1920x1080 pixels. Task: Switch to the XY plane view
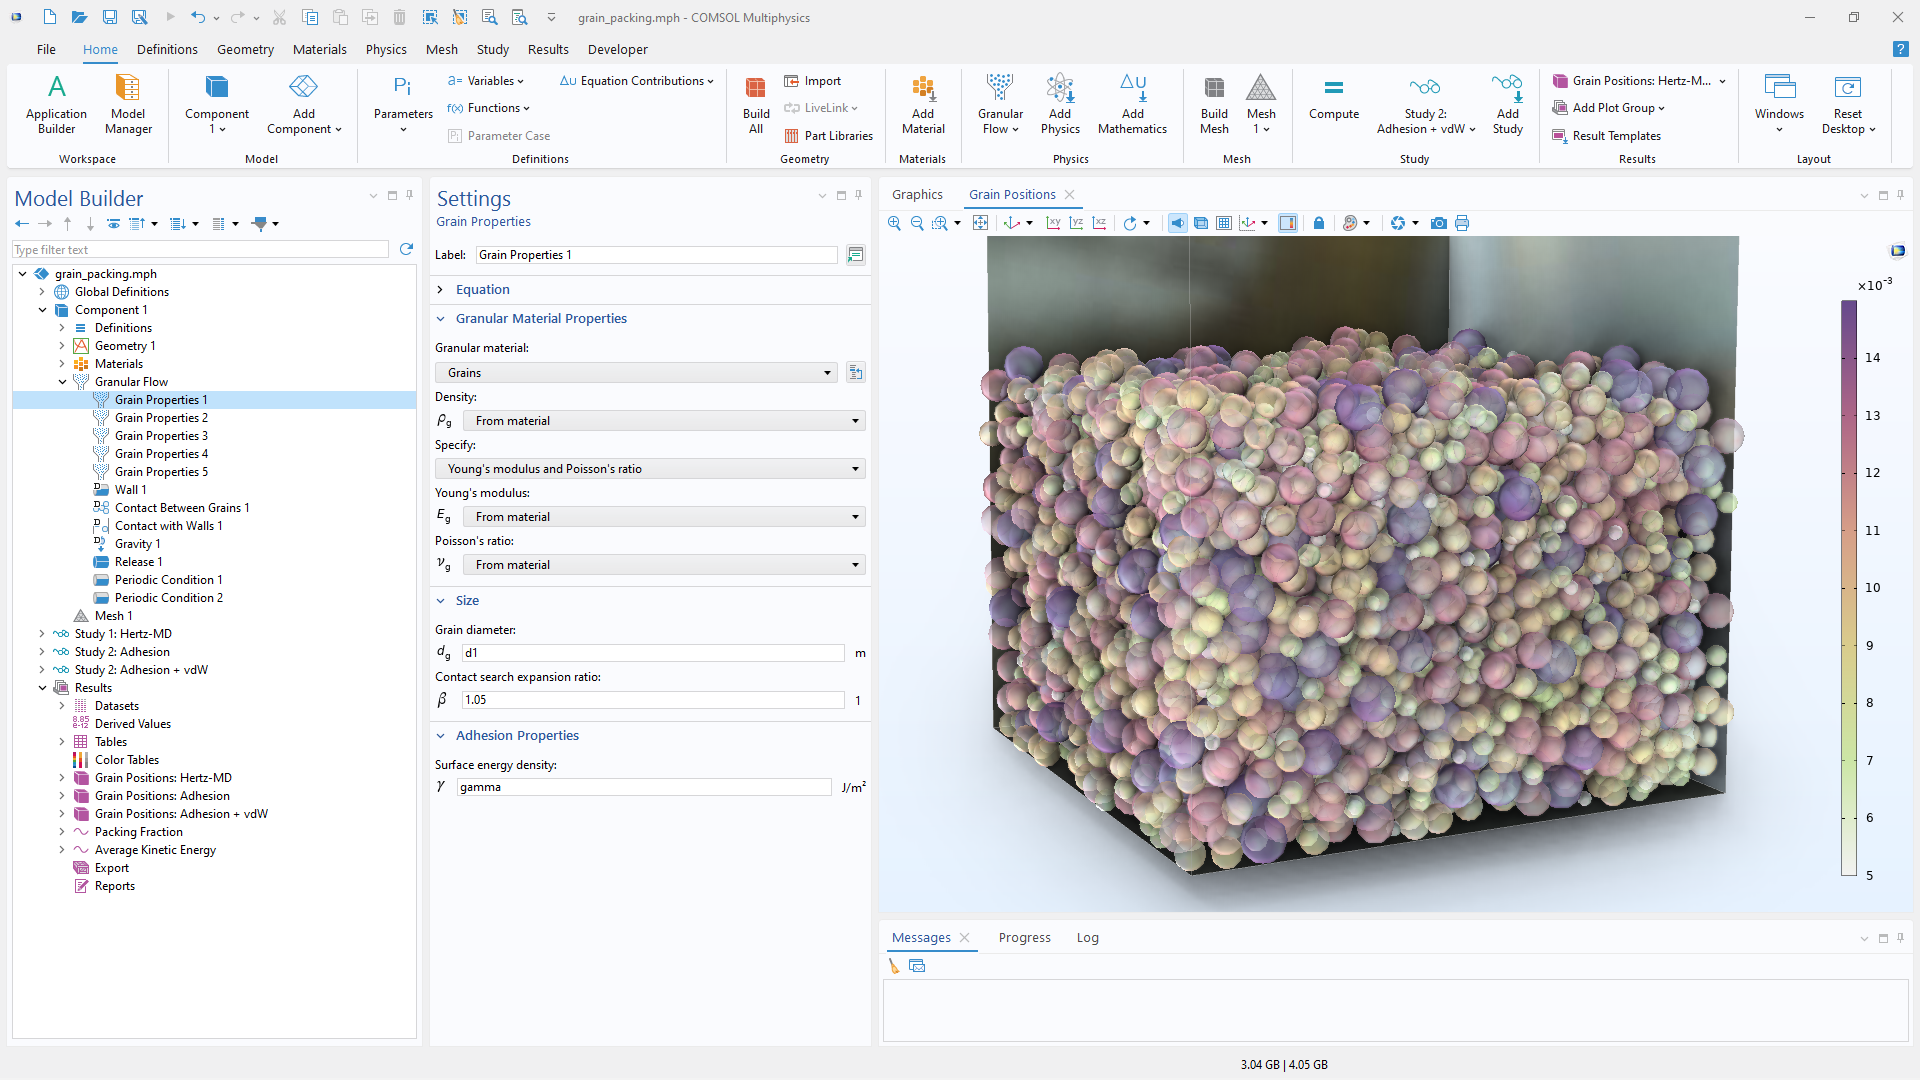[x=1053, y=223]
